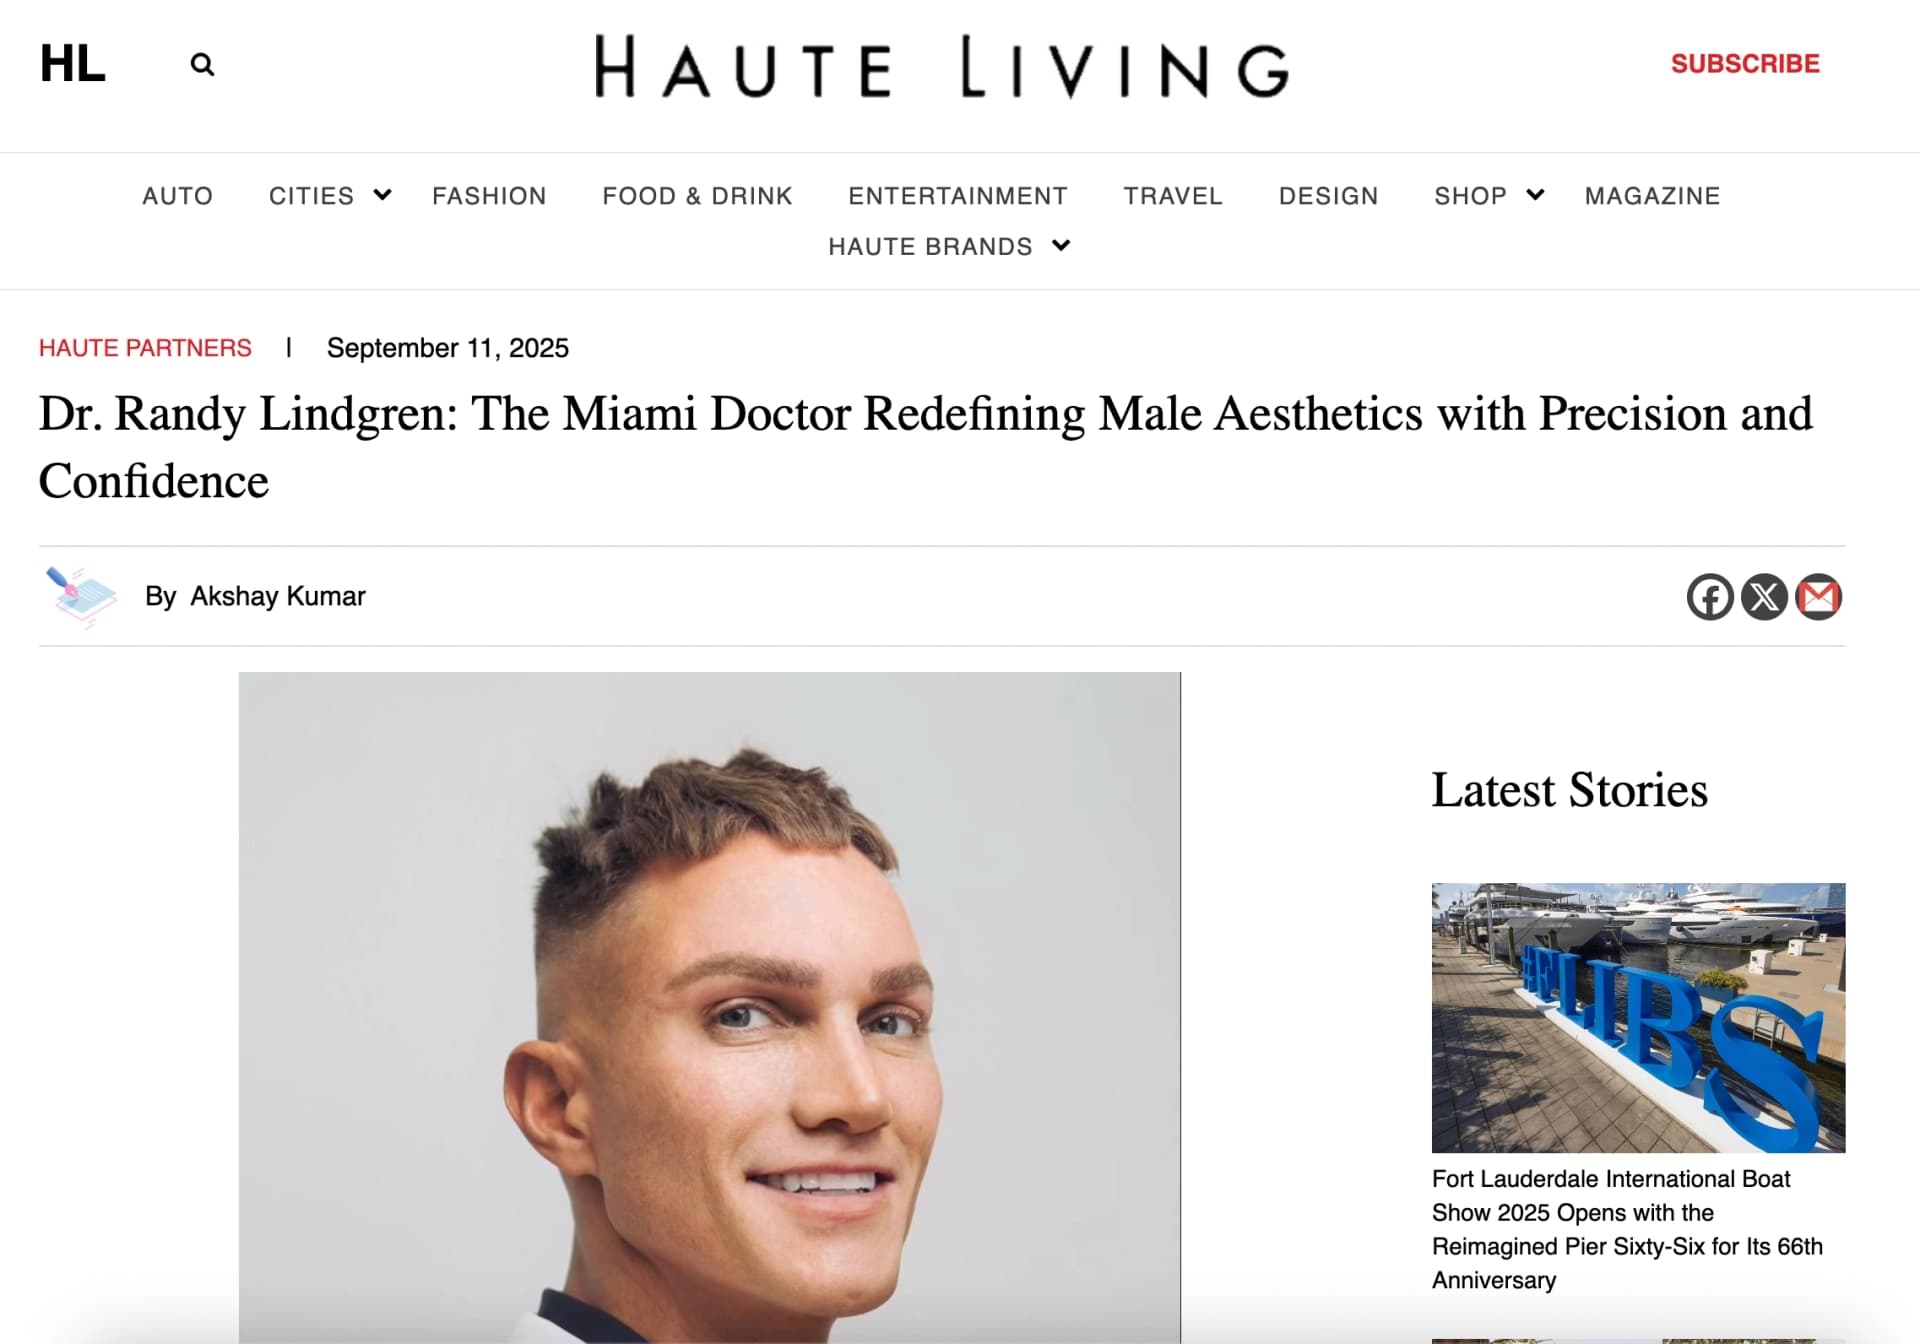Click the Haute Living masthead logo
This screenshot has width=1920, height=1344.
point(942,67)
